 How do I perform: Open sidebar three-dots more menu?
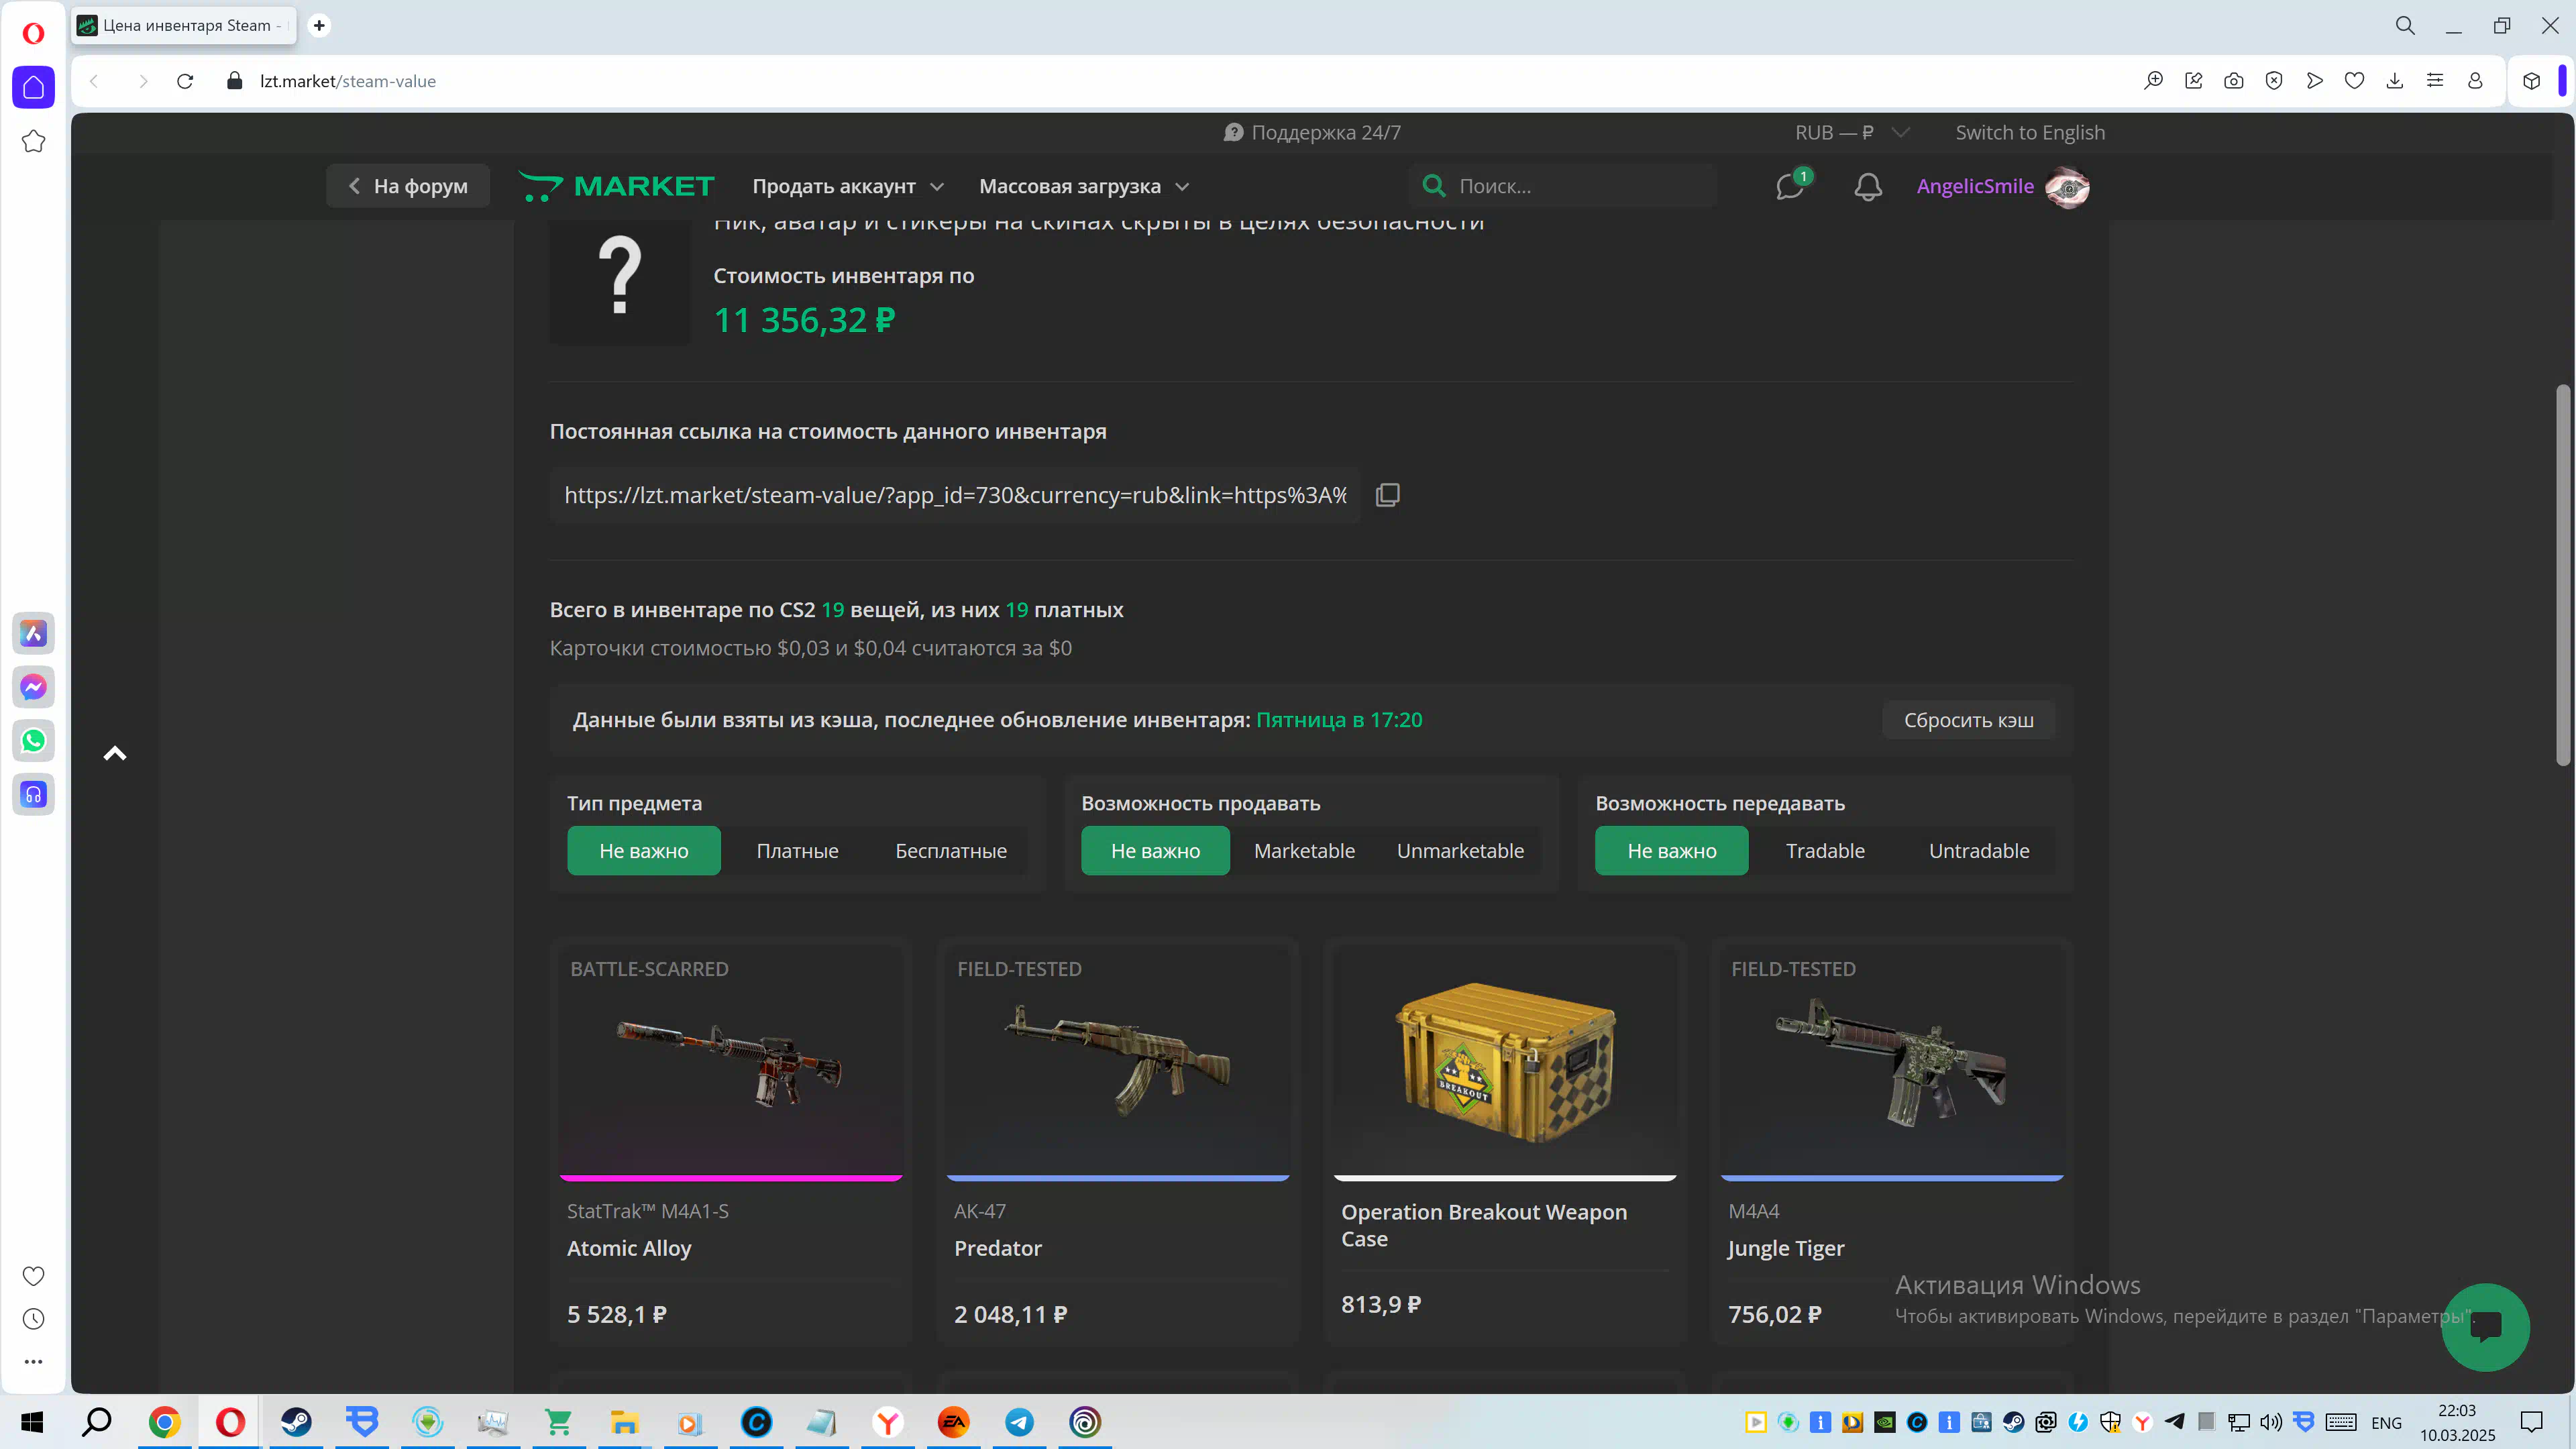tap(33, 1361)
